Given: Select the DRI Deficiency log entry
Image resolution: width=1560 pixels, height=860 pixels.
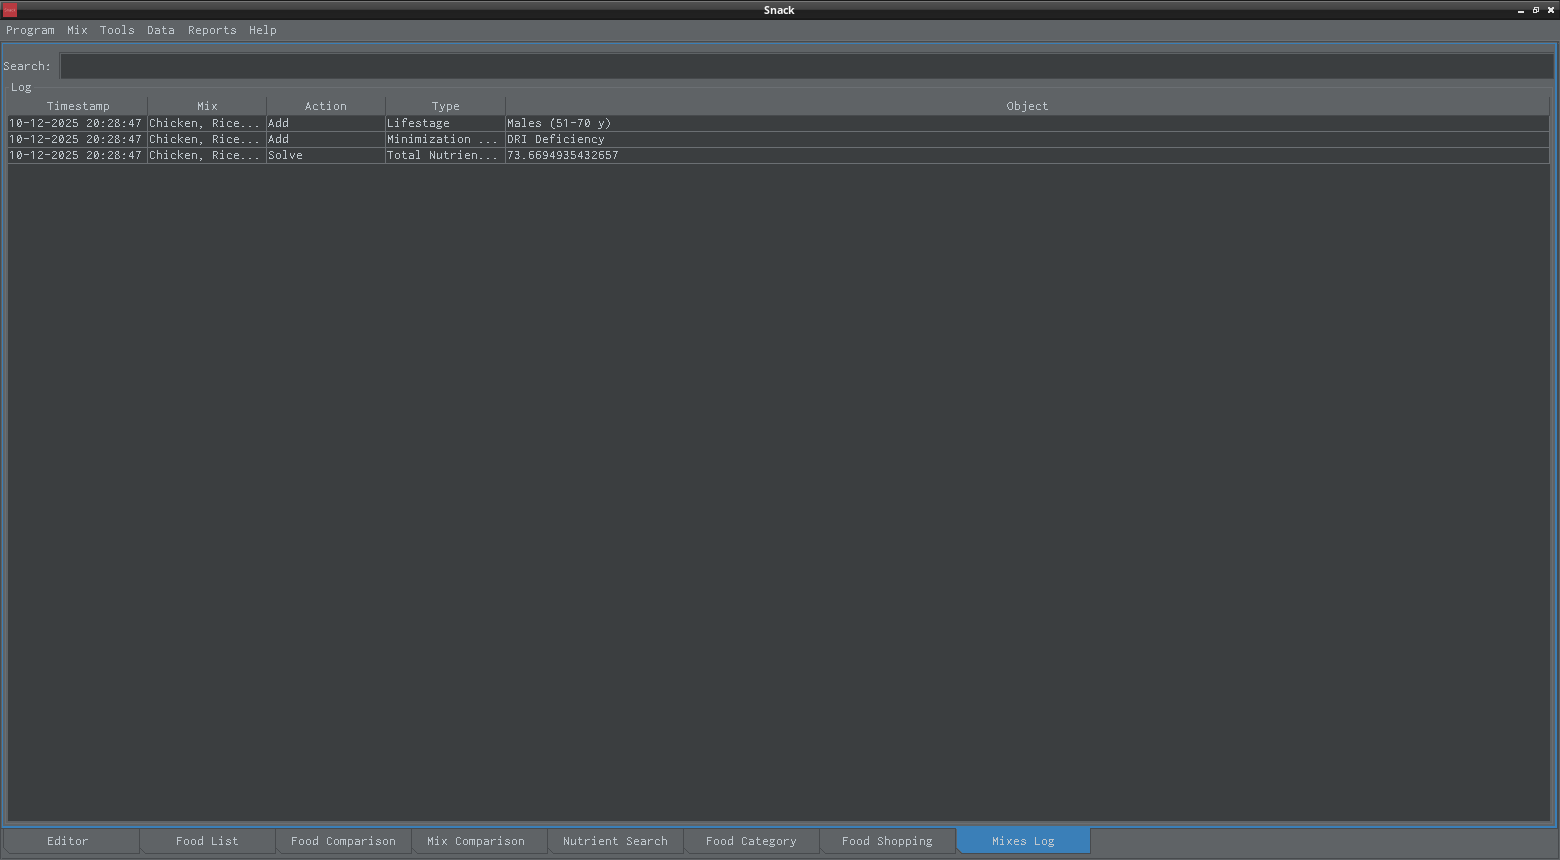Looking at the screenshot, I should [x=555, y=139].
